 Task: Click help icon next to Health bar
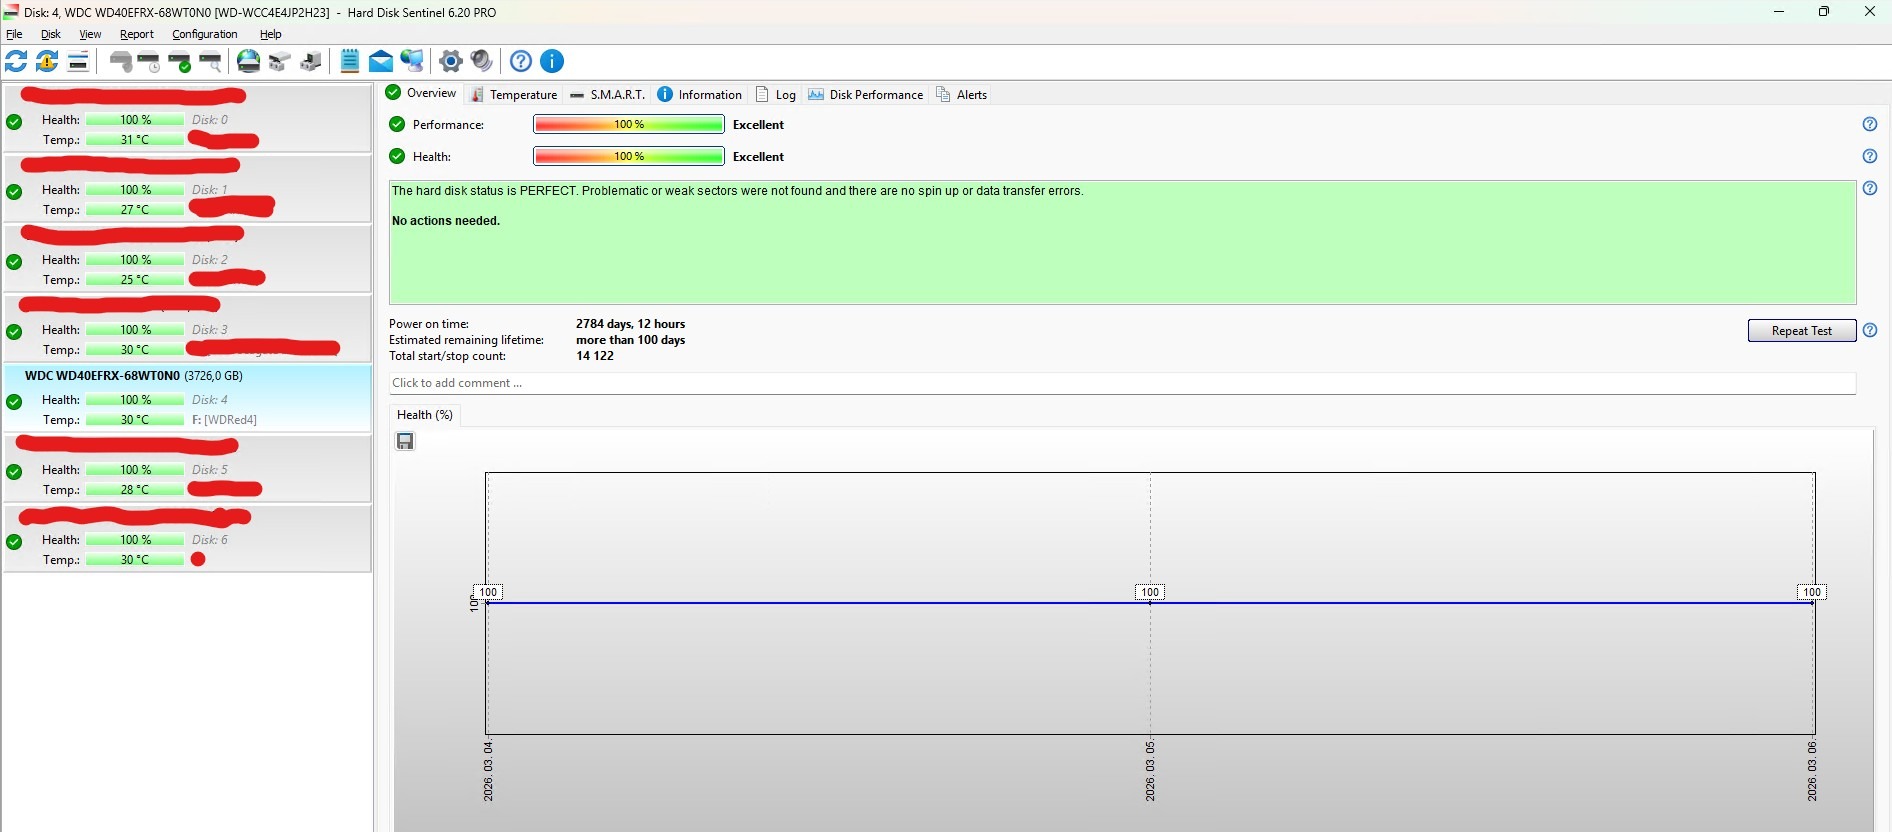pyautogui.click(x=1870, y=156)
